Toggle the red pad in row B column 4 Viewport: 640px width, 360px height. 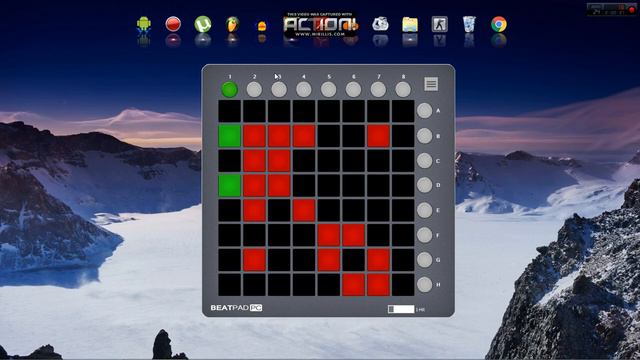(304, 136)
